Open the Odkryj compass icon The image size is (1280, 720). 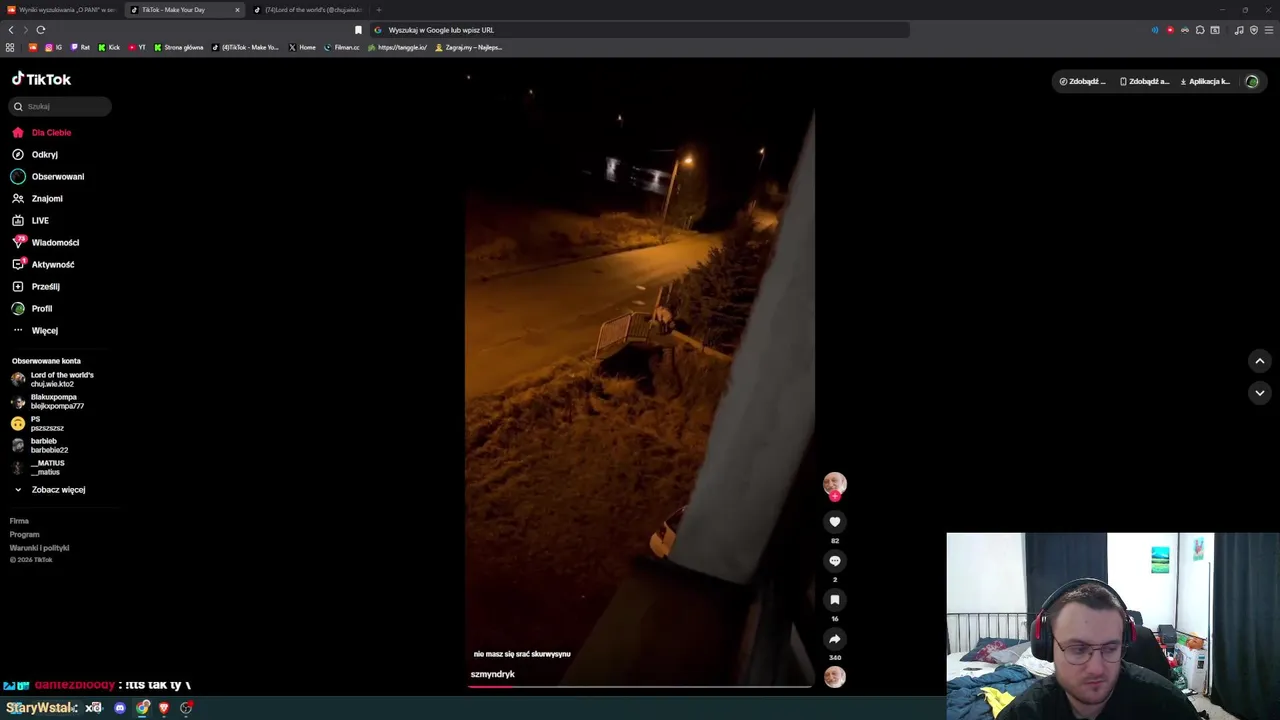tap(18, 154)
